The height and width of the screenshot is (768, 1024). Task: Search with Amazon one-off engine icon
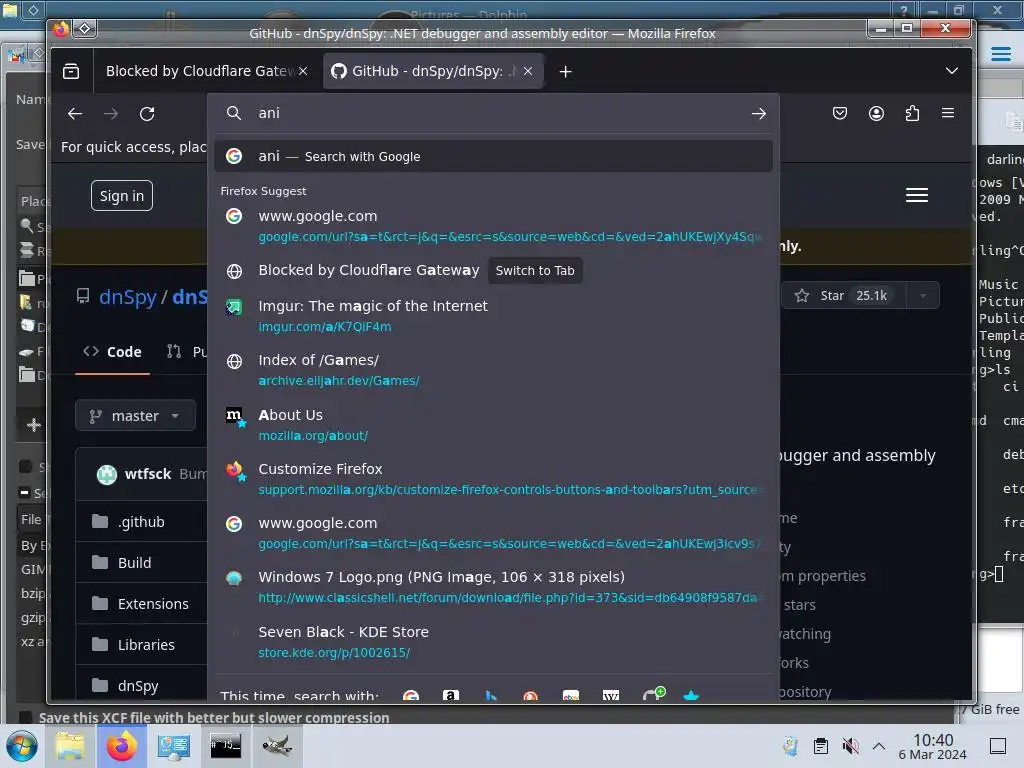(x=451, y=696)
